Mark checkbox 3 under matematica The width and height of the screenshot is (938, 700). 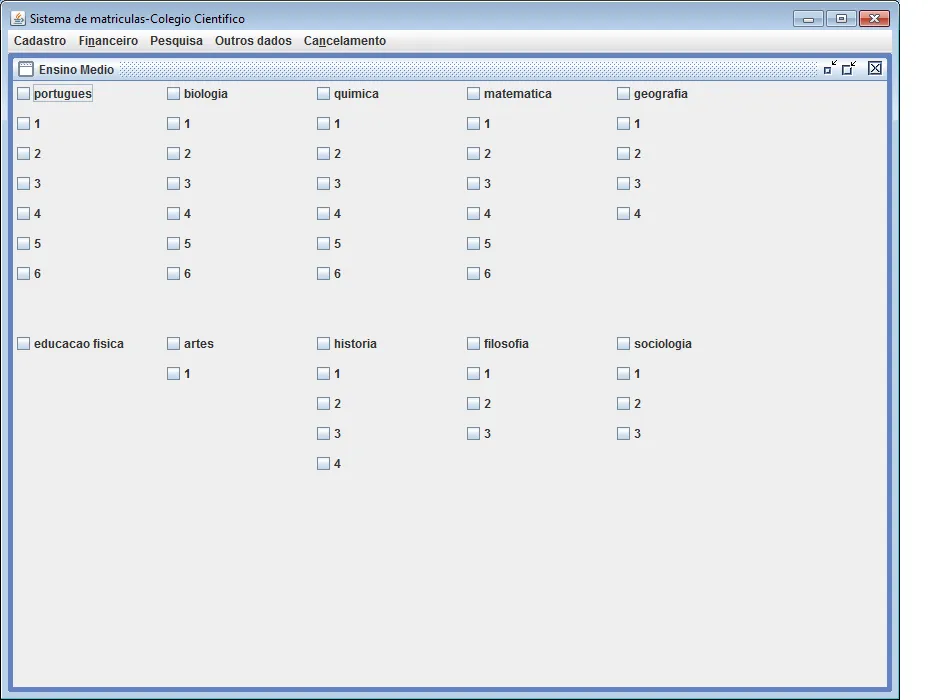pos(473,183)
